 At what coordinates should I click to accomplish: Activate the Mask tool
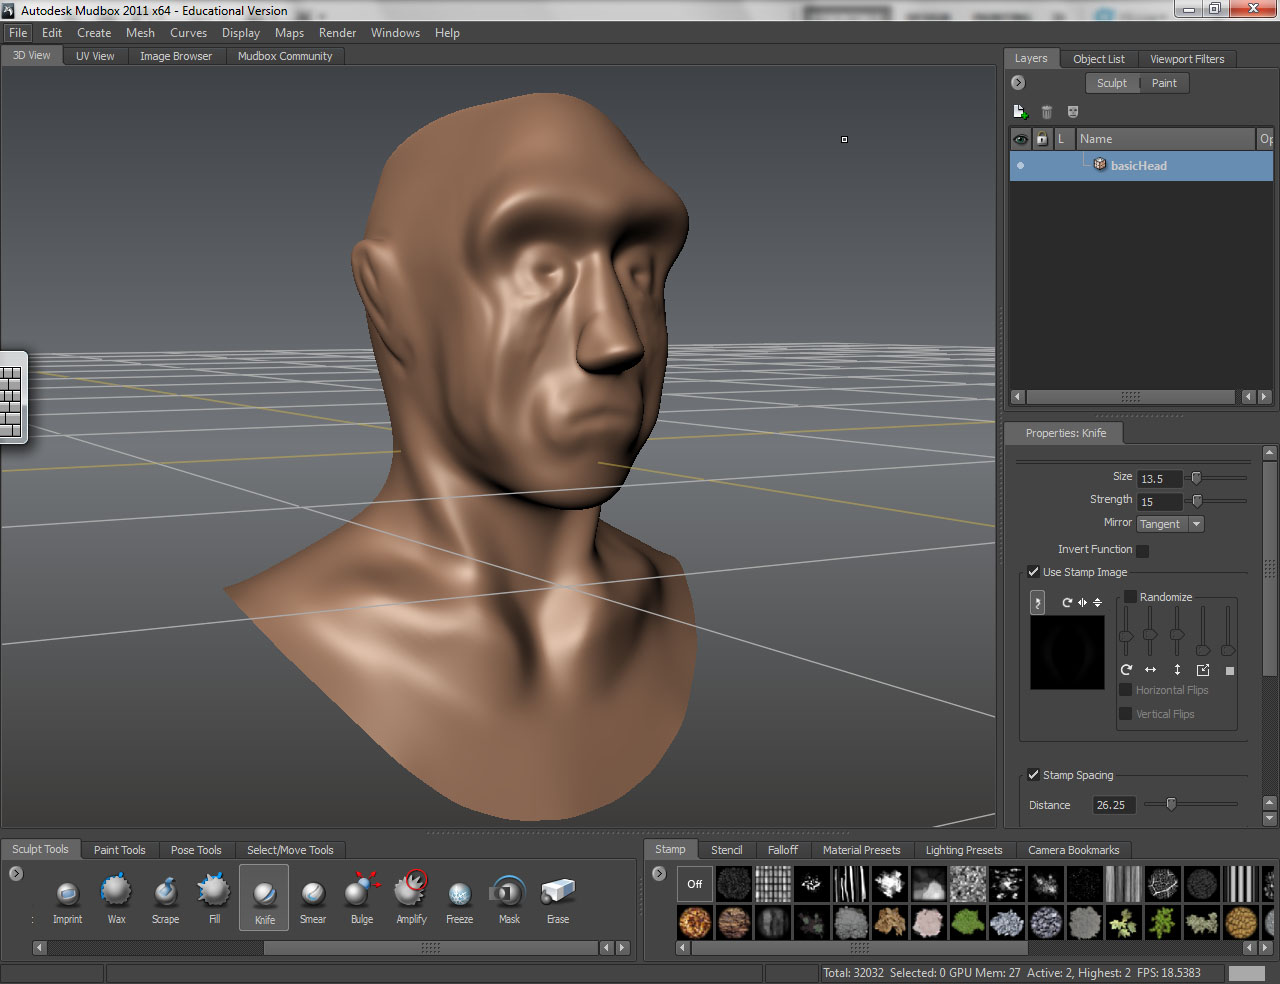(507, 897)
